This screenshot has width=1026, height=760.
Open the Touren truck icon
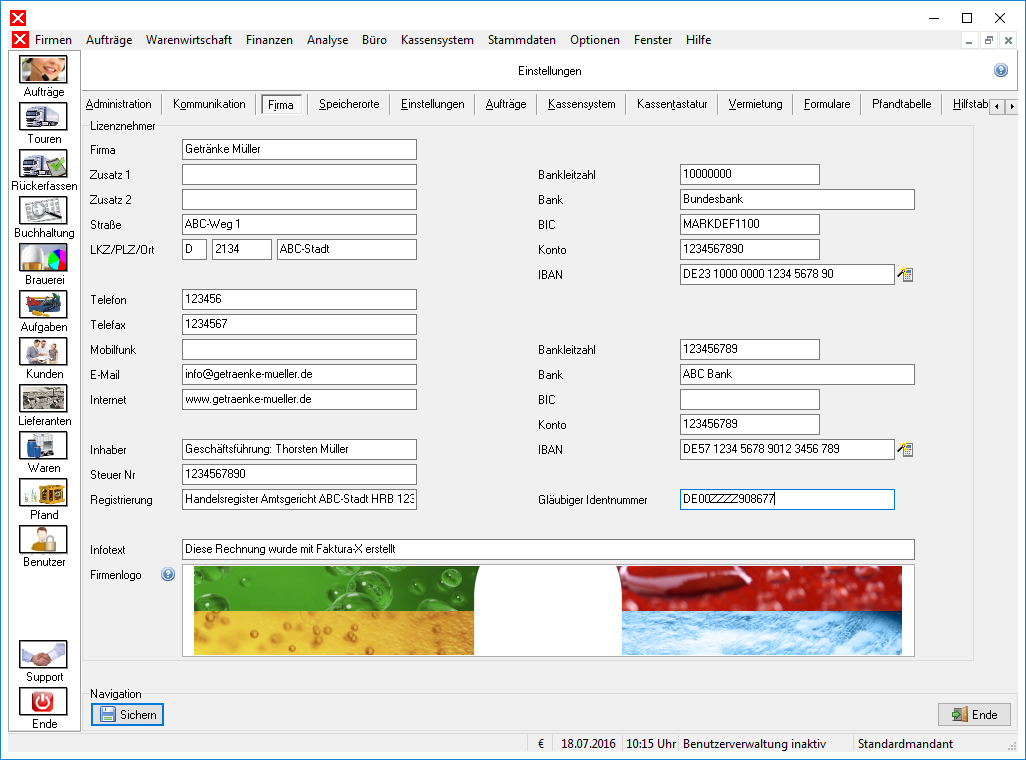[x=43, y=117]
